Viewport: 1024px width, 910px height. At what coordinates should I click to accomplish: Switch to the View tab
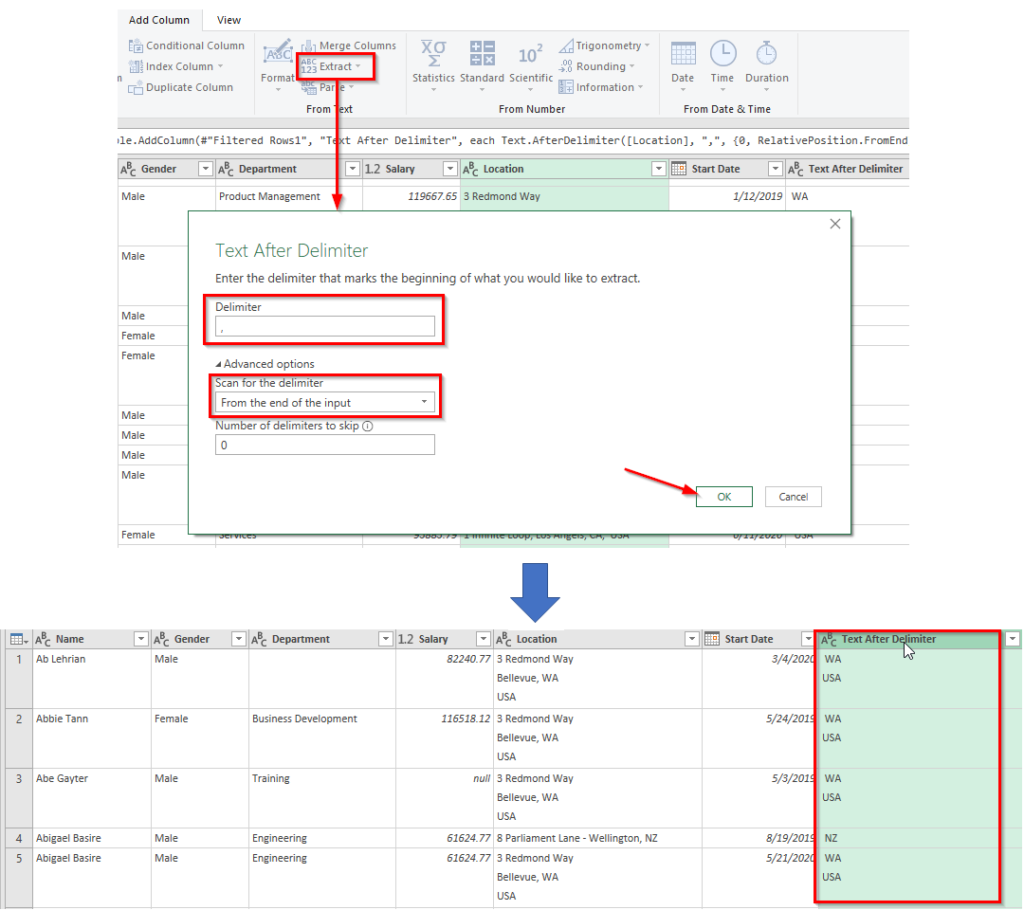[229, 20]
